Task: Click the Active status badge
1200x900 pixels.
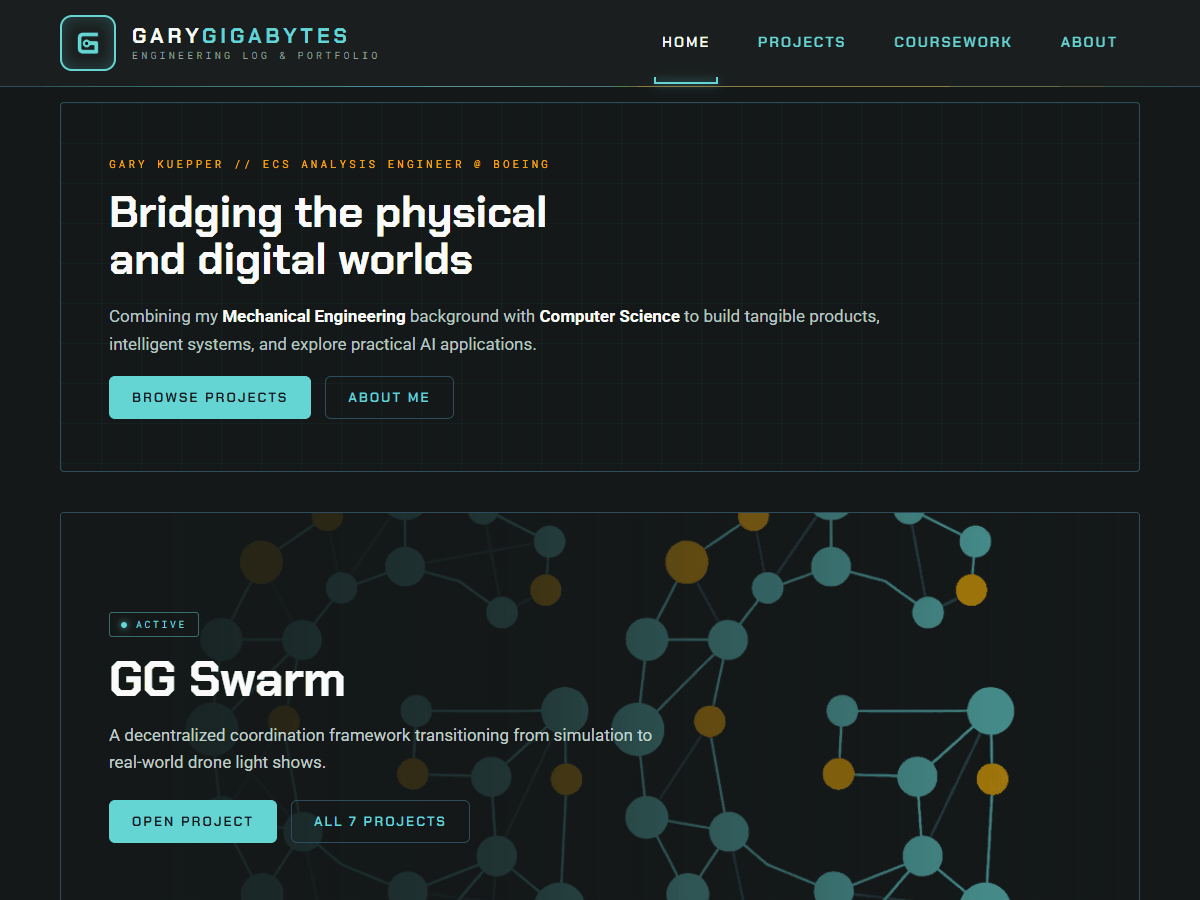Action: coord(154,624)
